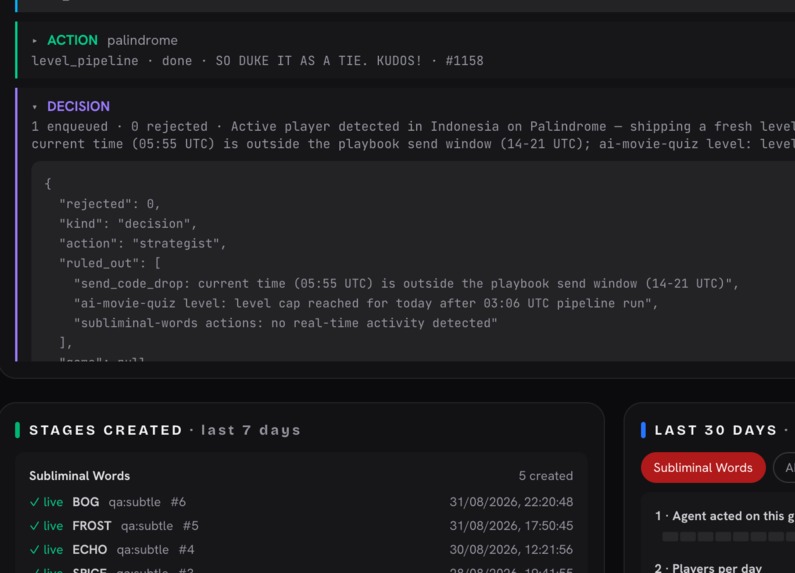The width and height of the screenshot is (795, 573).
Task: Open the ECHO stage row
Action: pyautogui.click(x=301, y=550)
